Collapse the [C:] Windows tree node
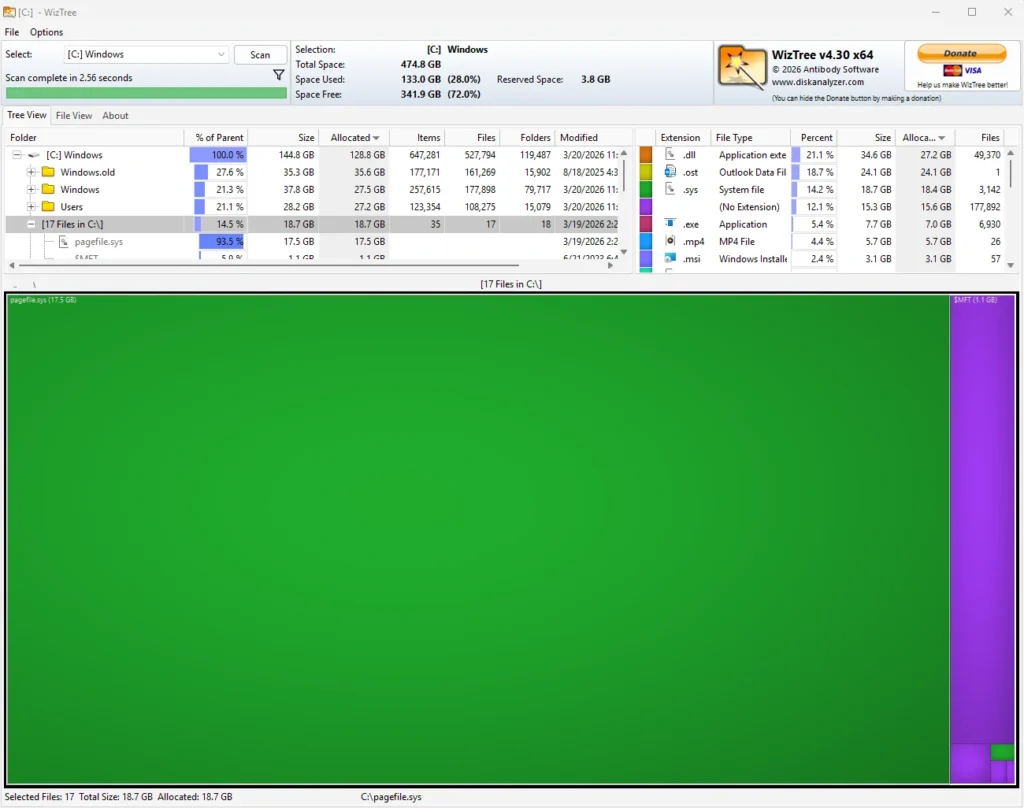 (x=15, y=155)
